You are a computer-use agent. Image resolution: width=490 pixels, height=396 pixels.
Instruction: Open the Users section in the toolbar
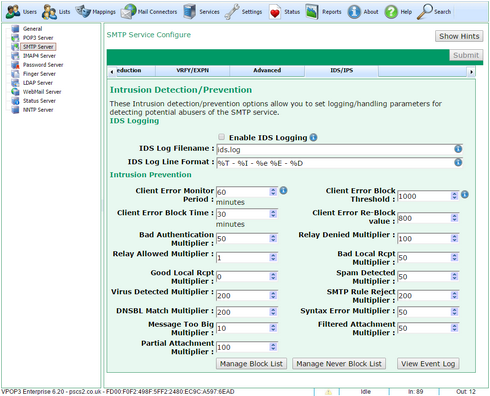[x=21, y=12]
